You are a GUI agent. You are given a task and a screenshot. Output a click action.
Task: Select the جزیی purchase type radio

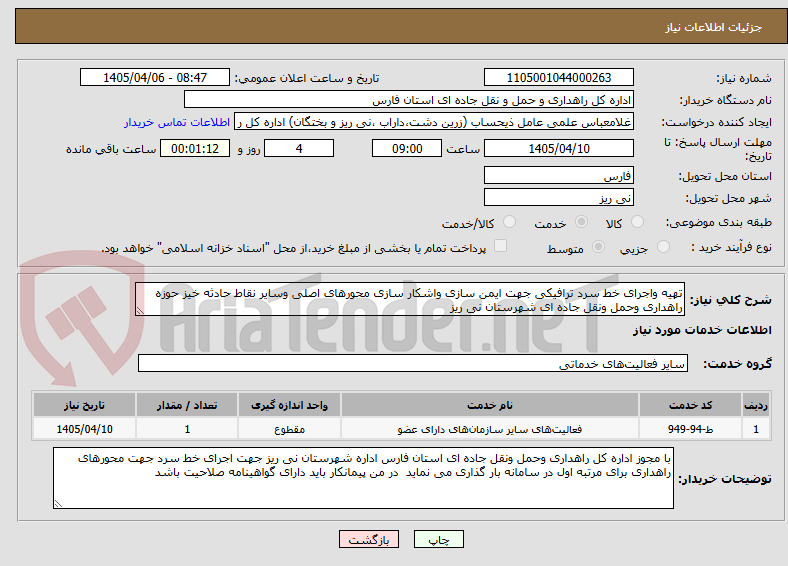pos(663,247)
